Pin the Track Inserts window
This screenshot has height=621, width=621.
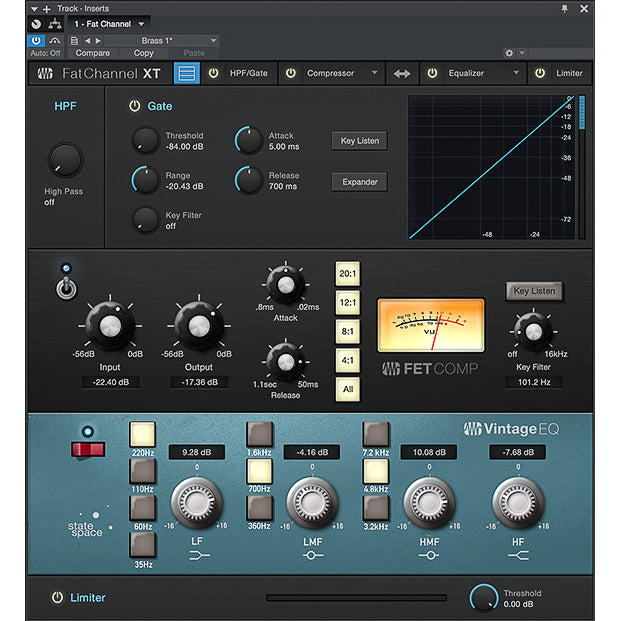(x=564, y=9)
